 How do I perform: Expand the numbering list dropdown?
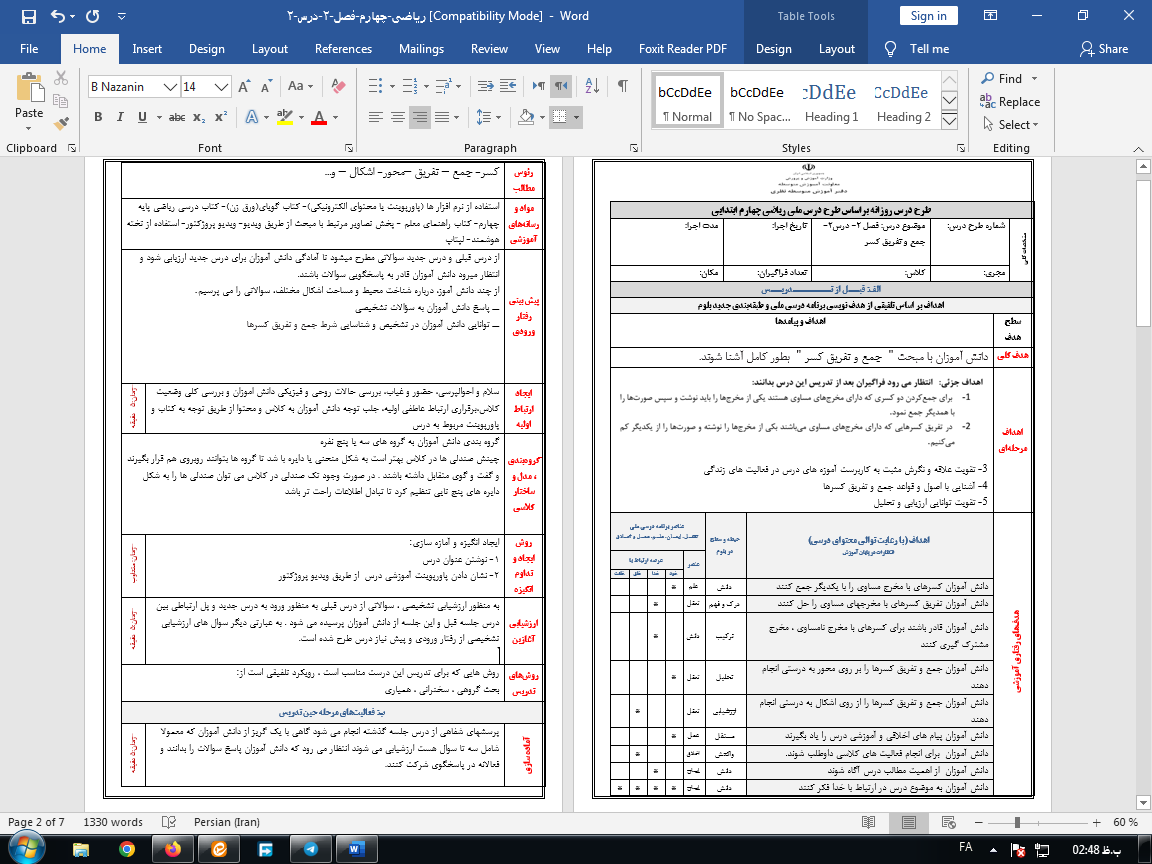pyautogui.click(x=426, y=87)
